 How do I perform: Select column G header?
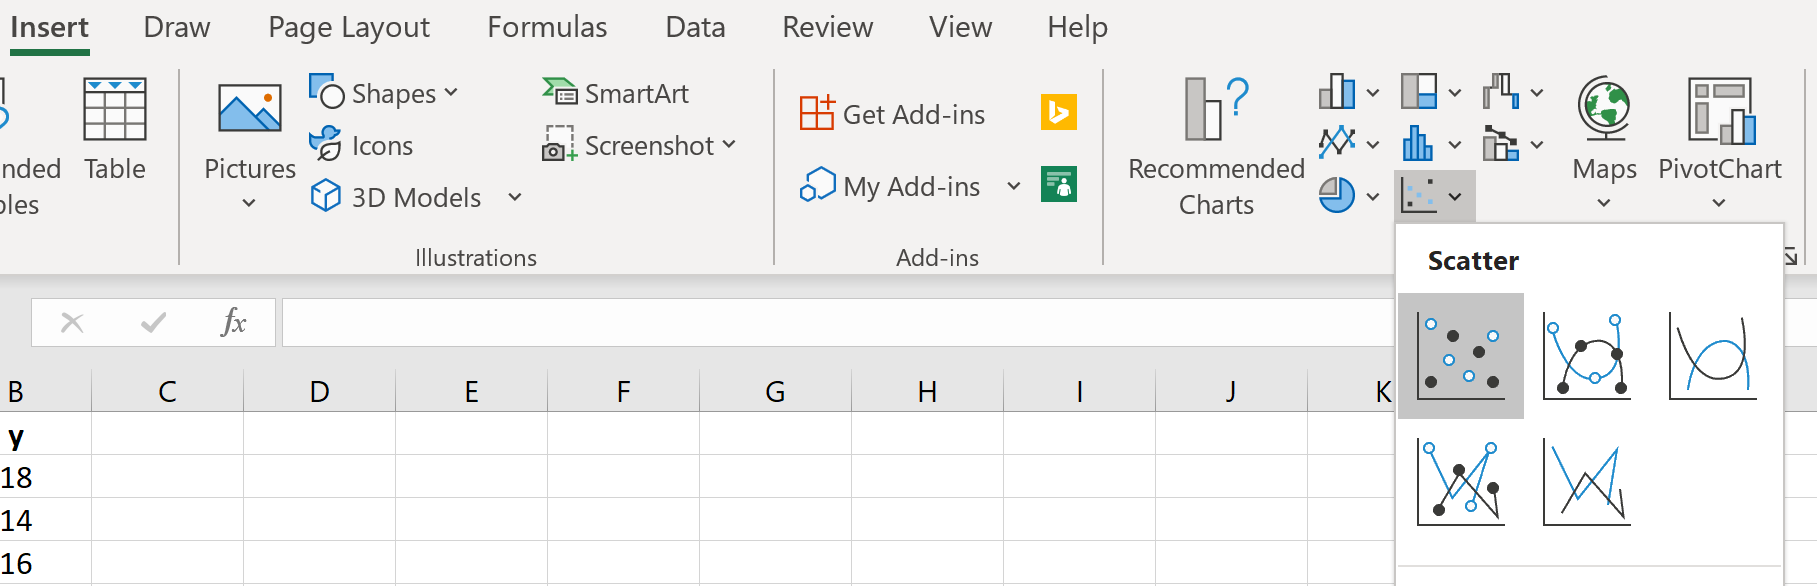click(775, 391)
